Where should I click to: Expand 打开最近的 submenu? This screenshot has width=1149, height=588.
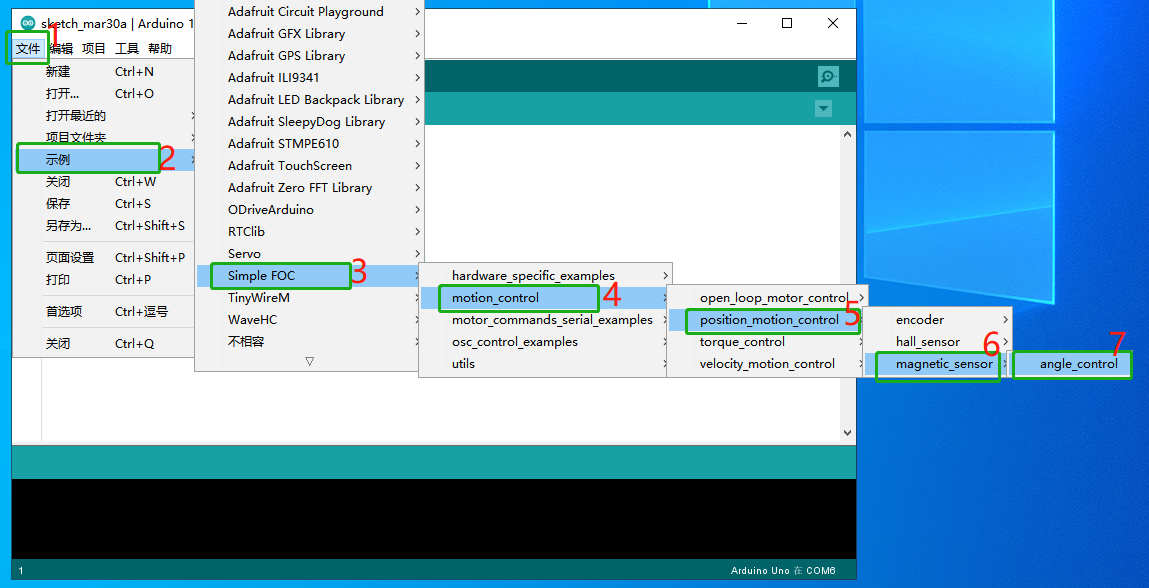[x=103, y=116]
